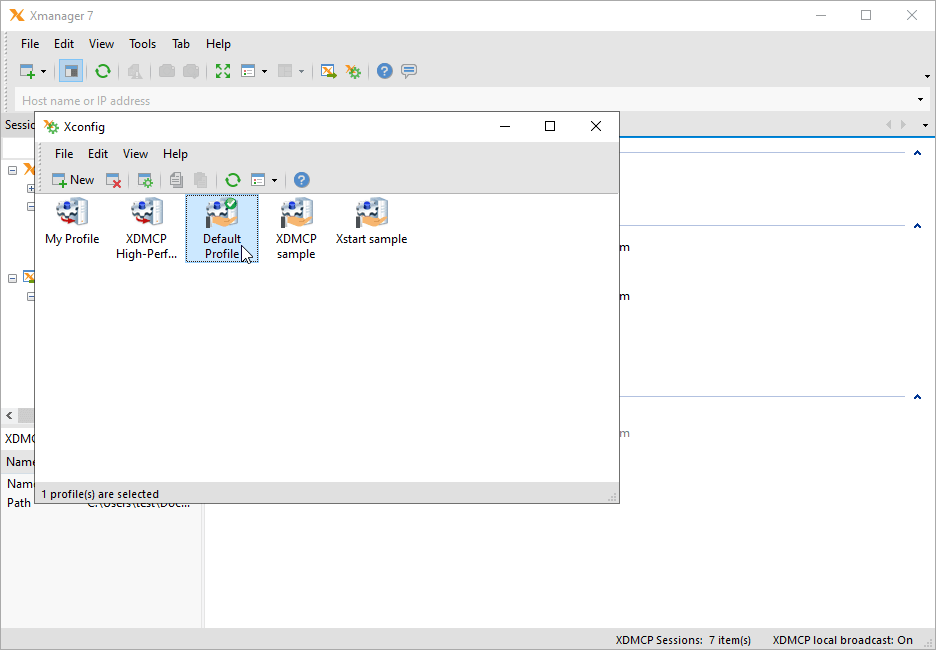Open the File menu in Xmanager main window
This screenshot has height=650, width=936.
point(30,44)
